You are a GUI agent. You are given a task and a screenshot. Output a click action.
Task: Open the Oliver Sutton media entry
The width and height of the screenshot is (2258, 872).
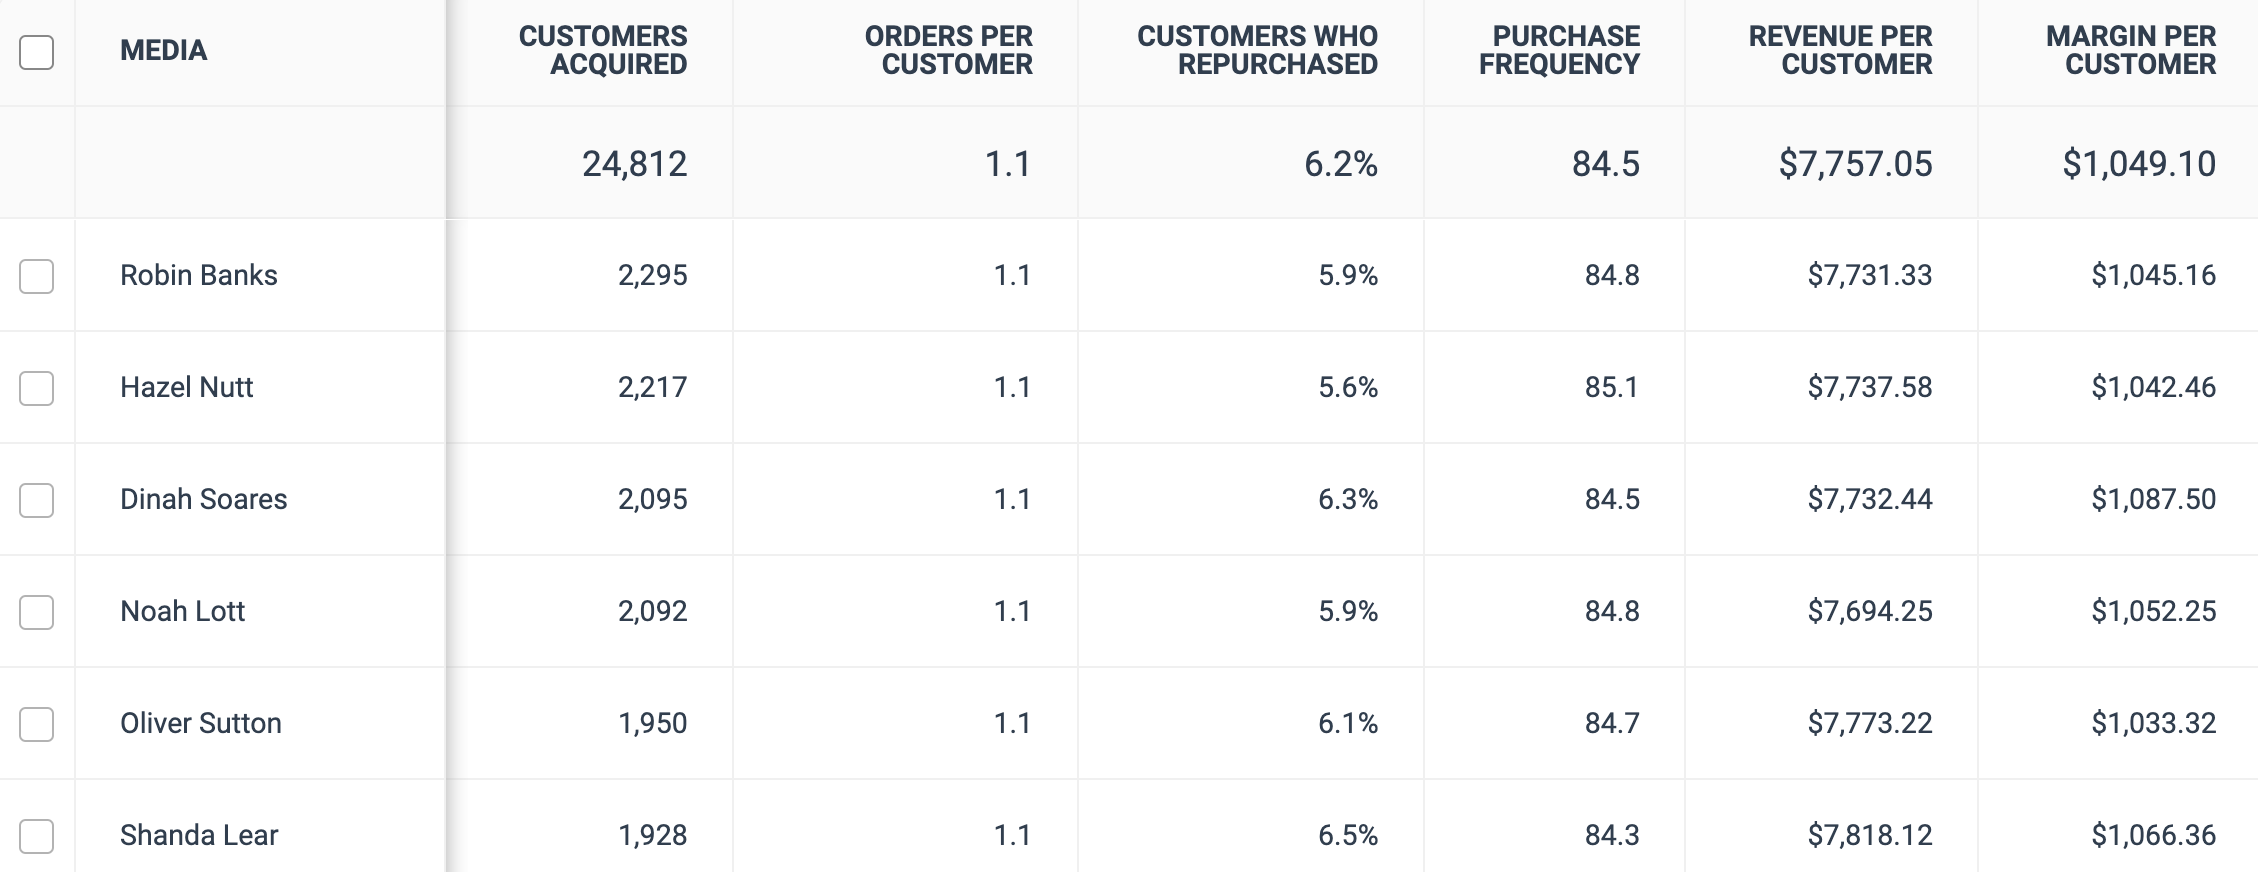201,723
